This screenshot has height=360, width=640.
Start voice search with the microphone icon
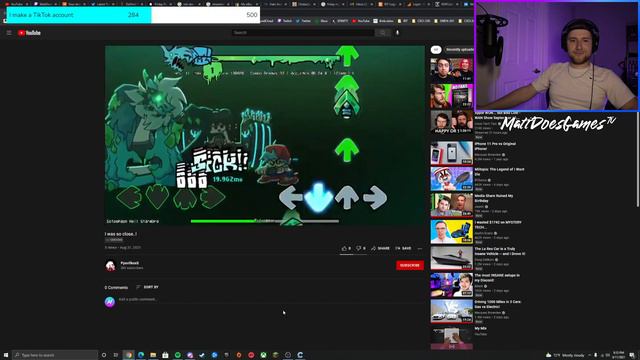398,33
